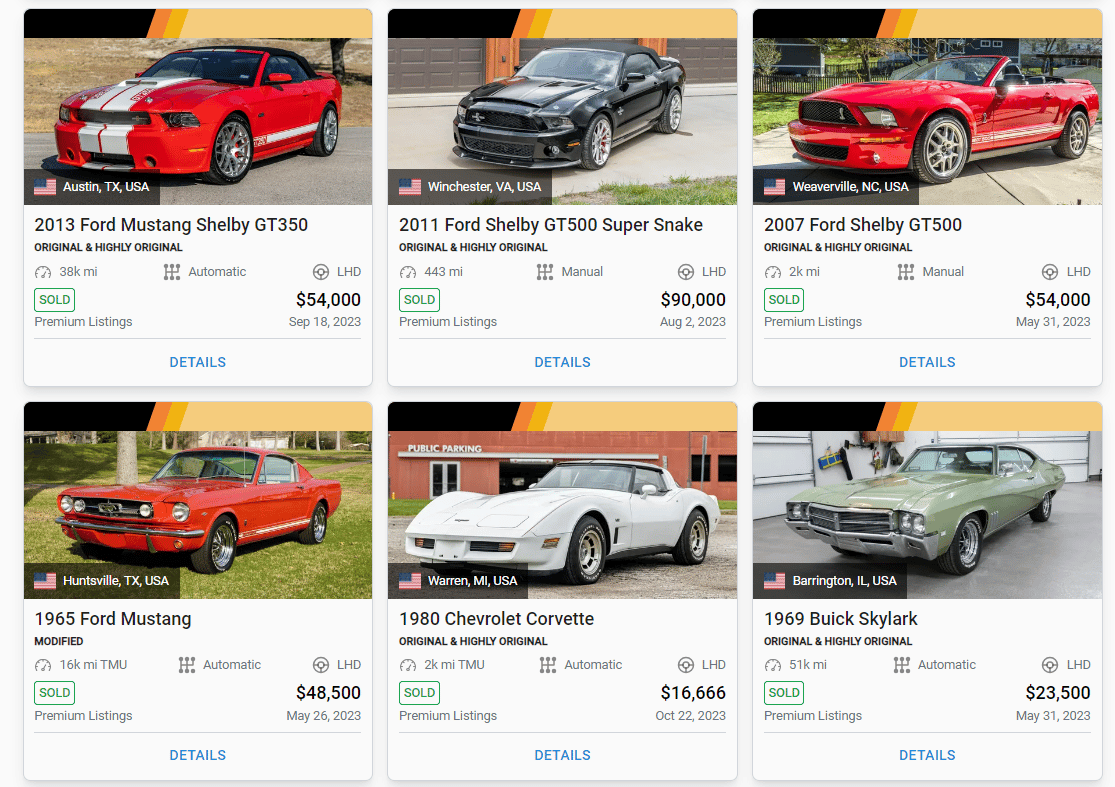View DETAILS of the 1980 Chevrolet Corvette
This screenshot has height=787, width=1115.
(x=562, y=755)
